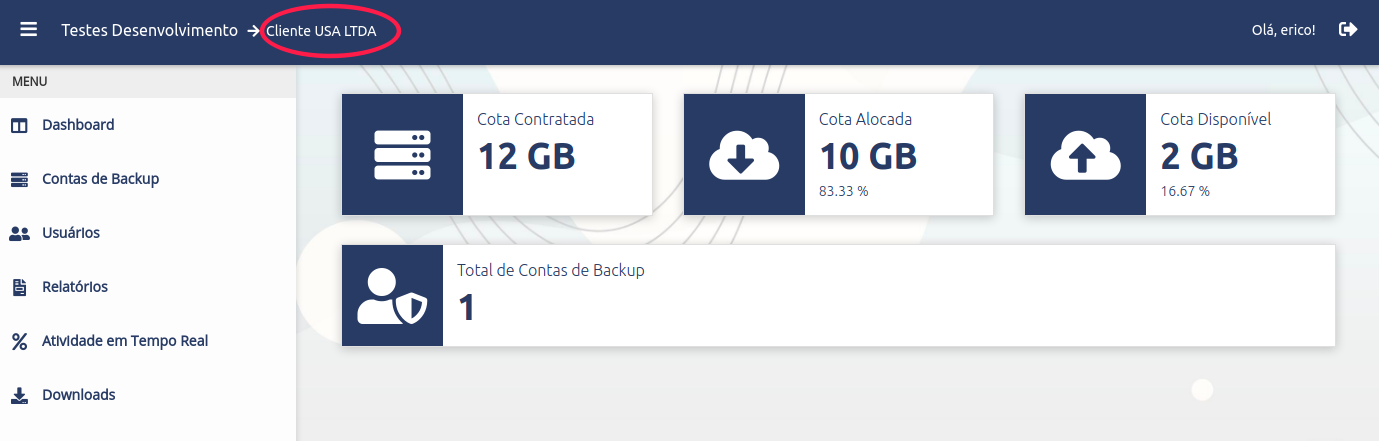Click the Relatórios document icon
The image size is (1379, 441).
pos(19,287)
